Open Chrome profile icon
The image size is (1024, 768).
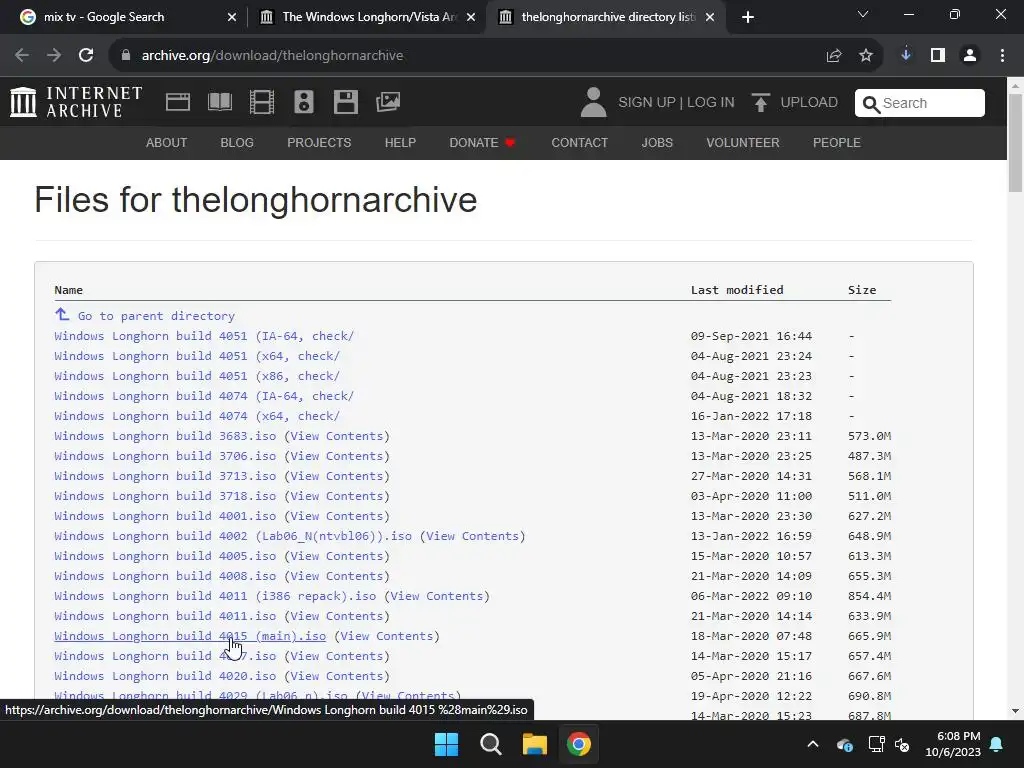970,56
